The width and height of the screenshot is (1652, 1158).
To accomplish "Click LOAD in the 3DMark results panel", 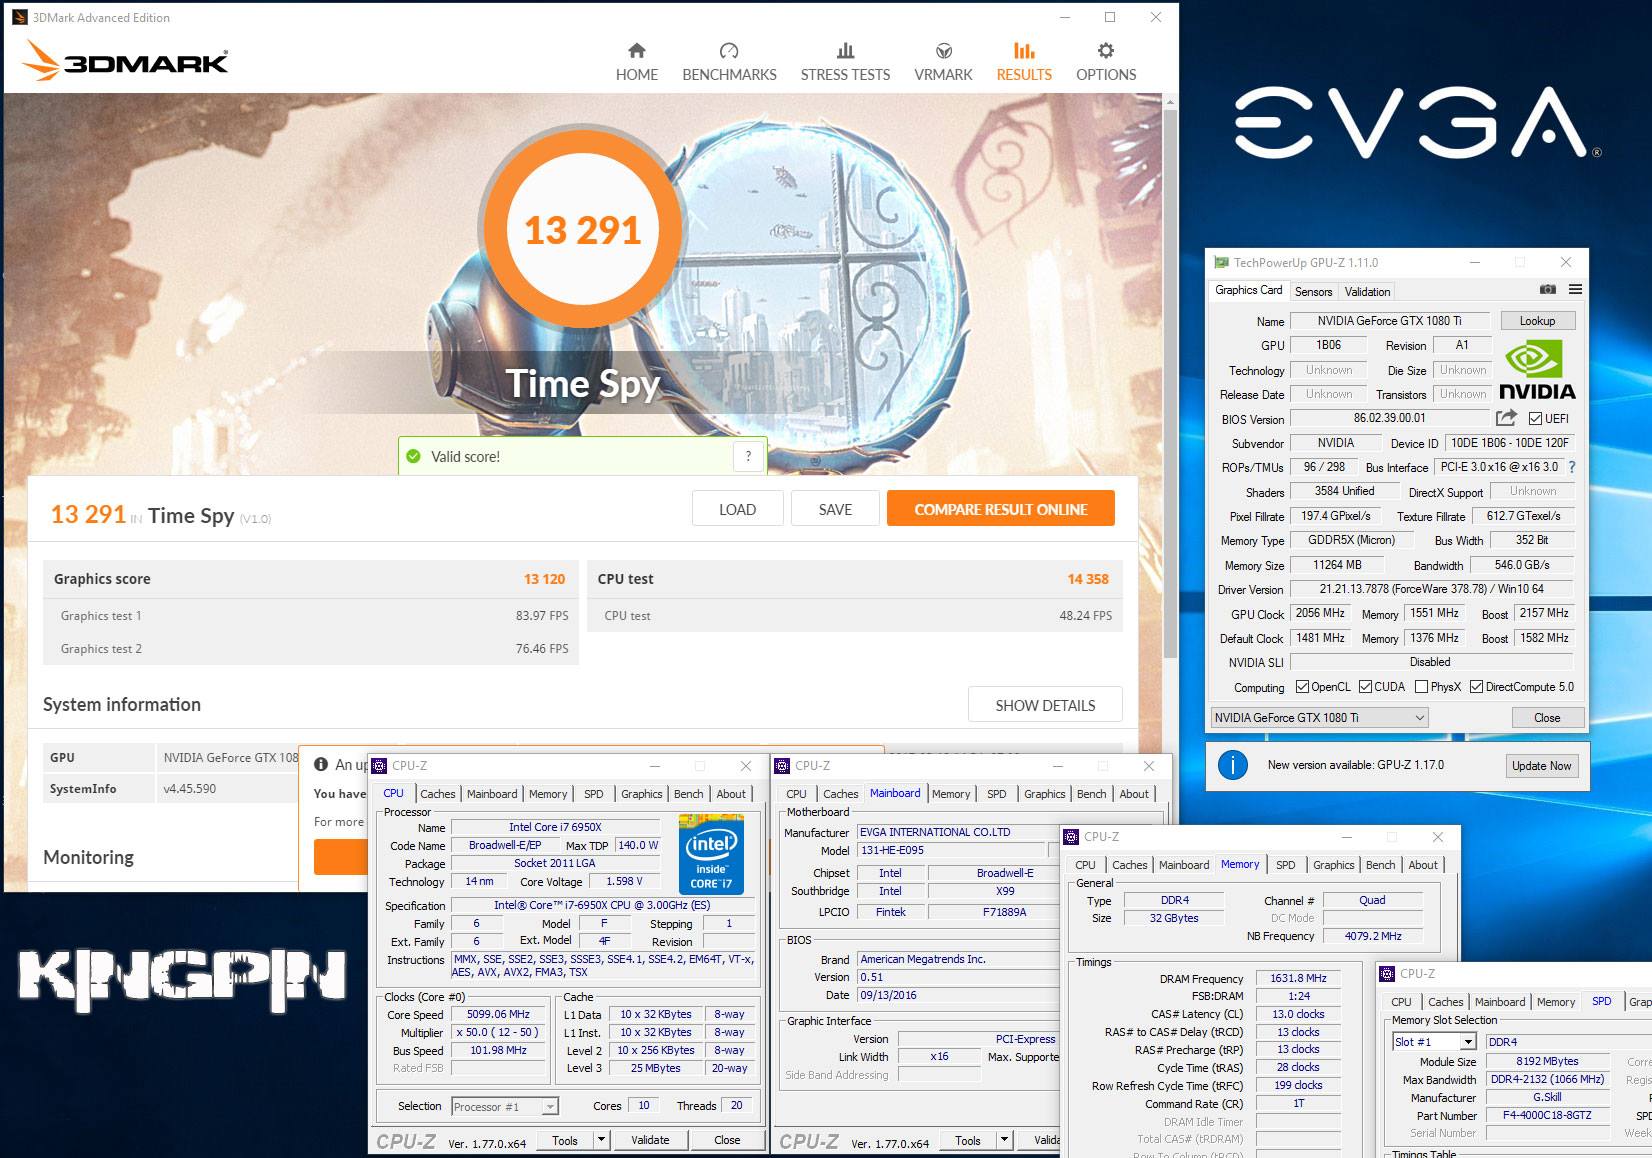I will tap(737, 509).
